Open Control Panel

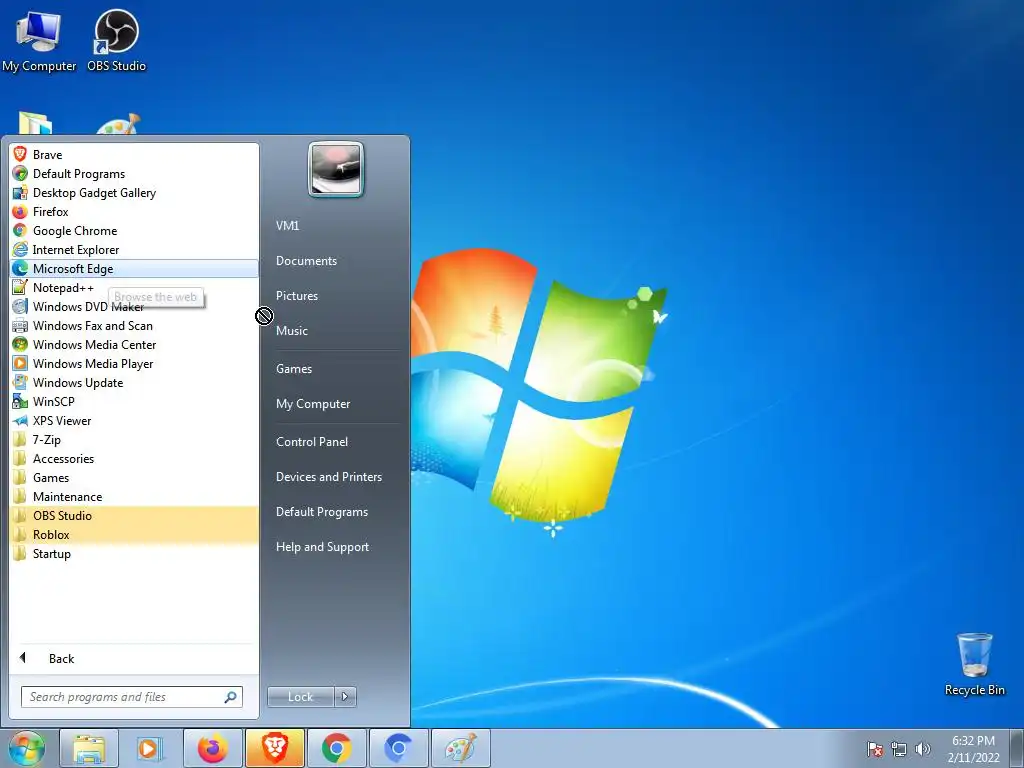(334, 441)
